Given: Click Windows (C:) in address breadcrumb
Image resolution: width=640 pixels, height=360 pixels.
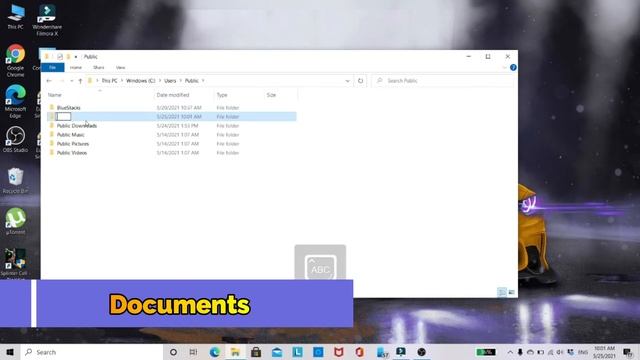Looking at the screenshot, I should pyautogui.click(x=140, y=81).
